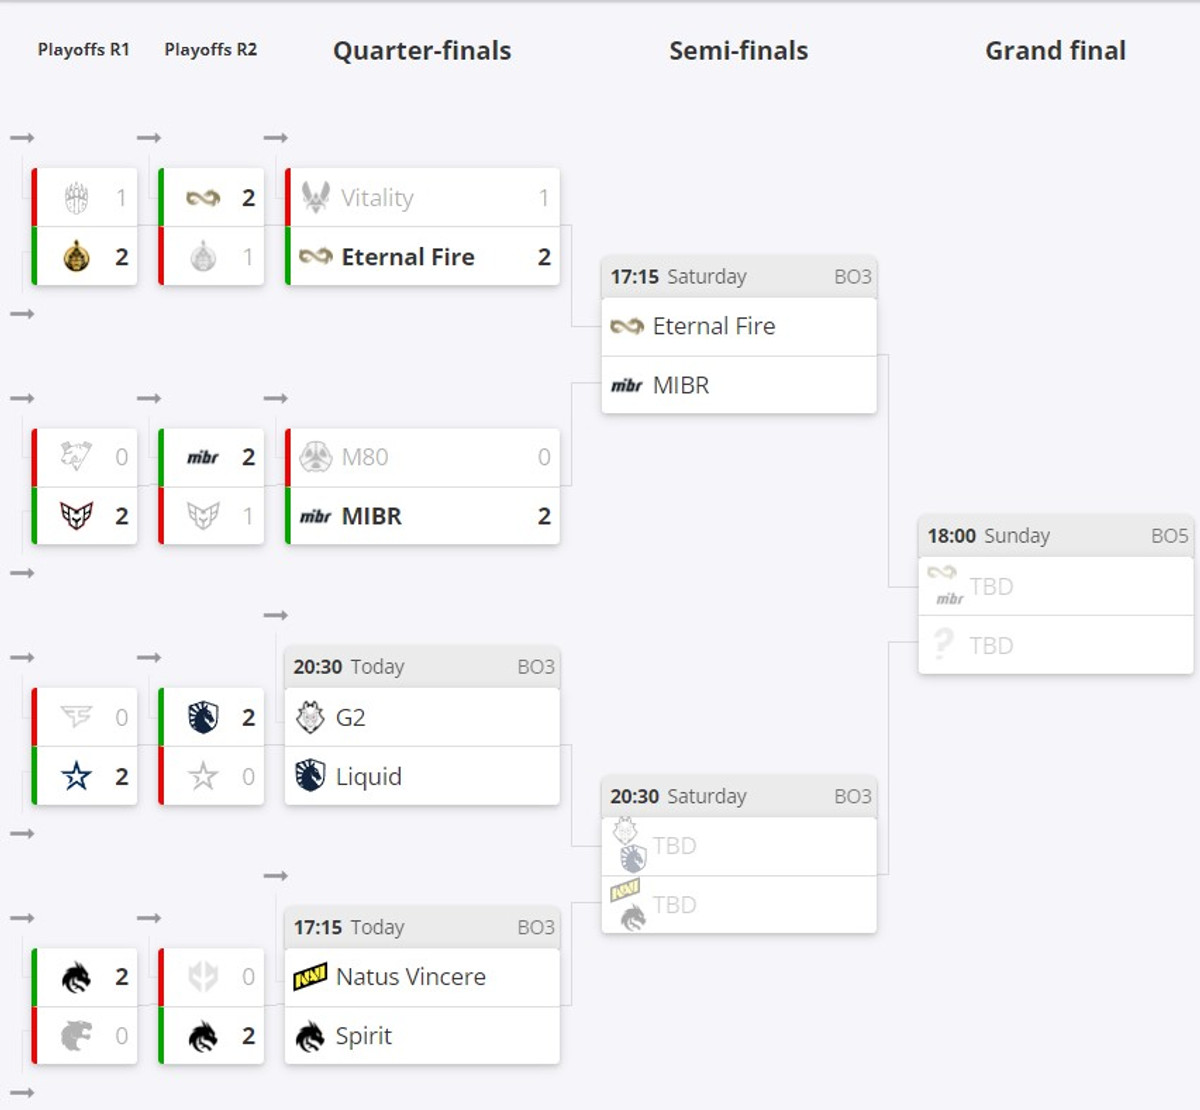Screen dimensions: 1200x1110
Task: Click the Vitality team logo icon
Action: [316, 197]
